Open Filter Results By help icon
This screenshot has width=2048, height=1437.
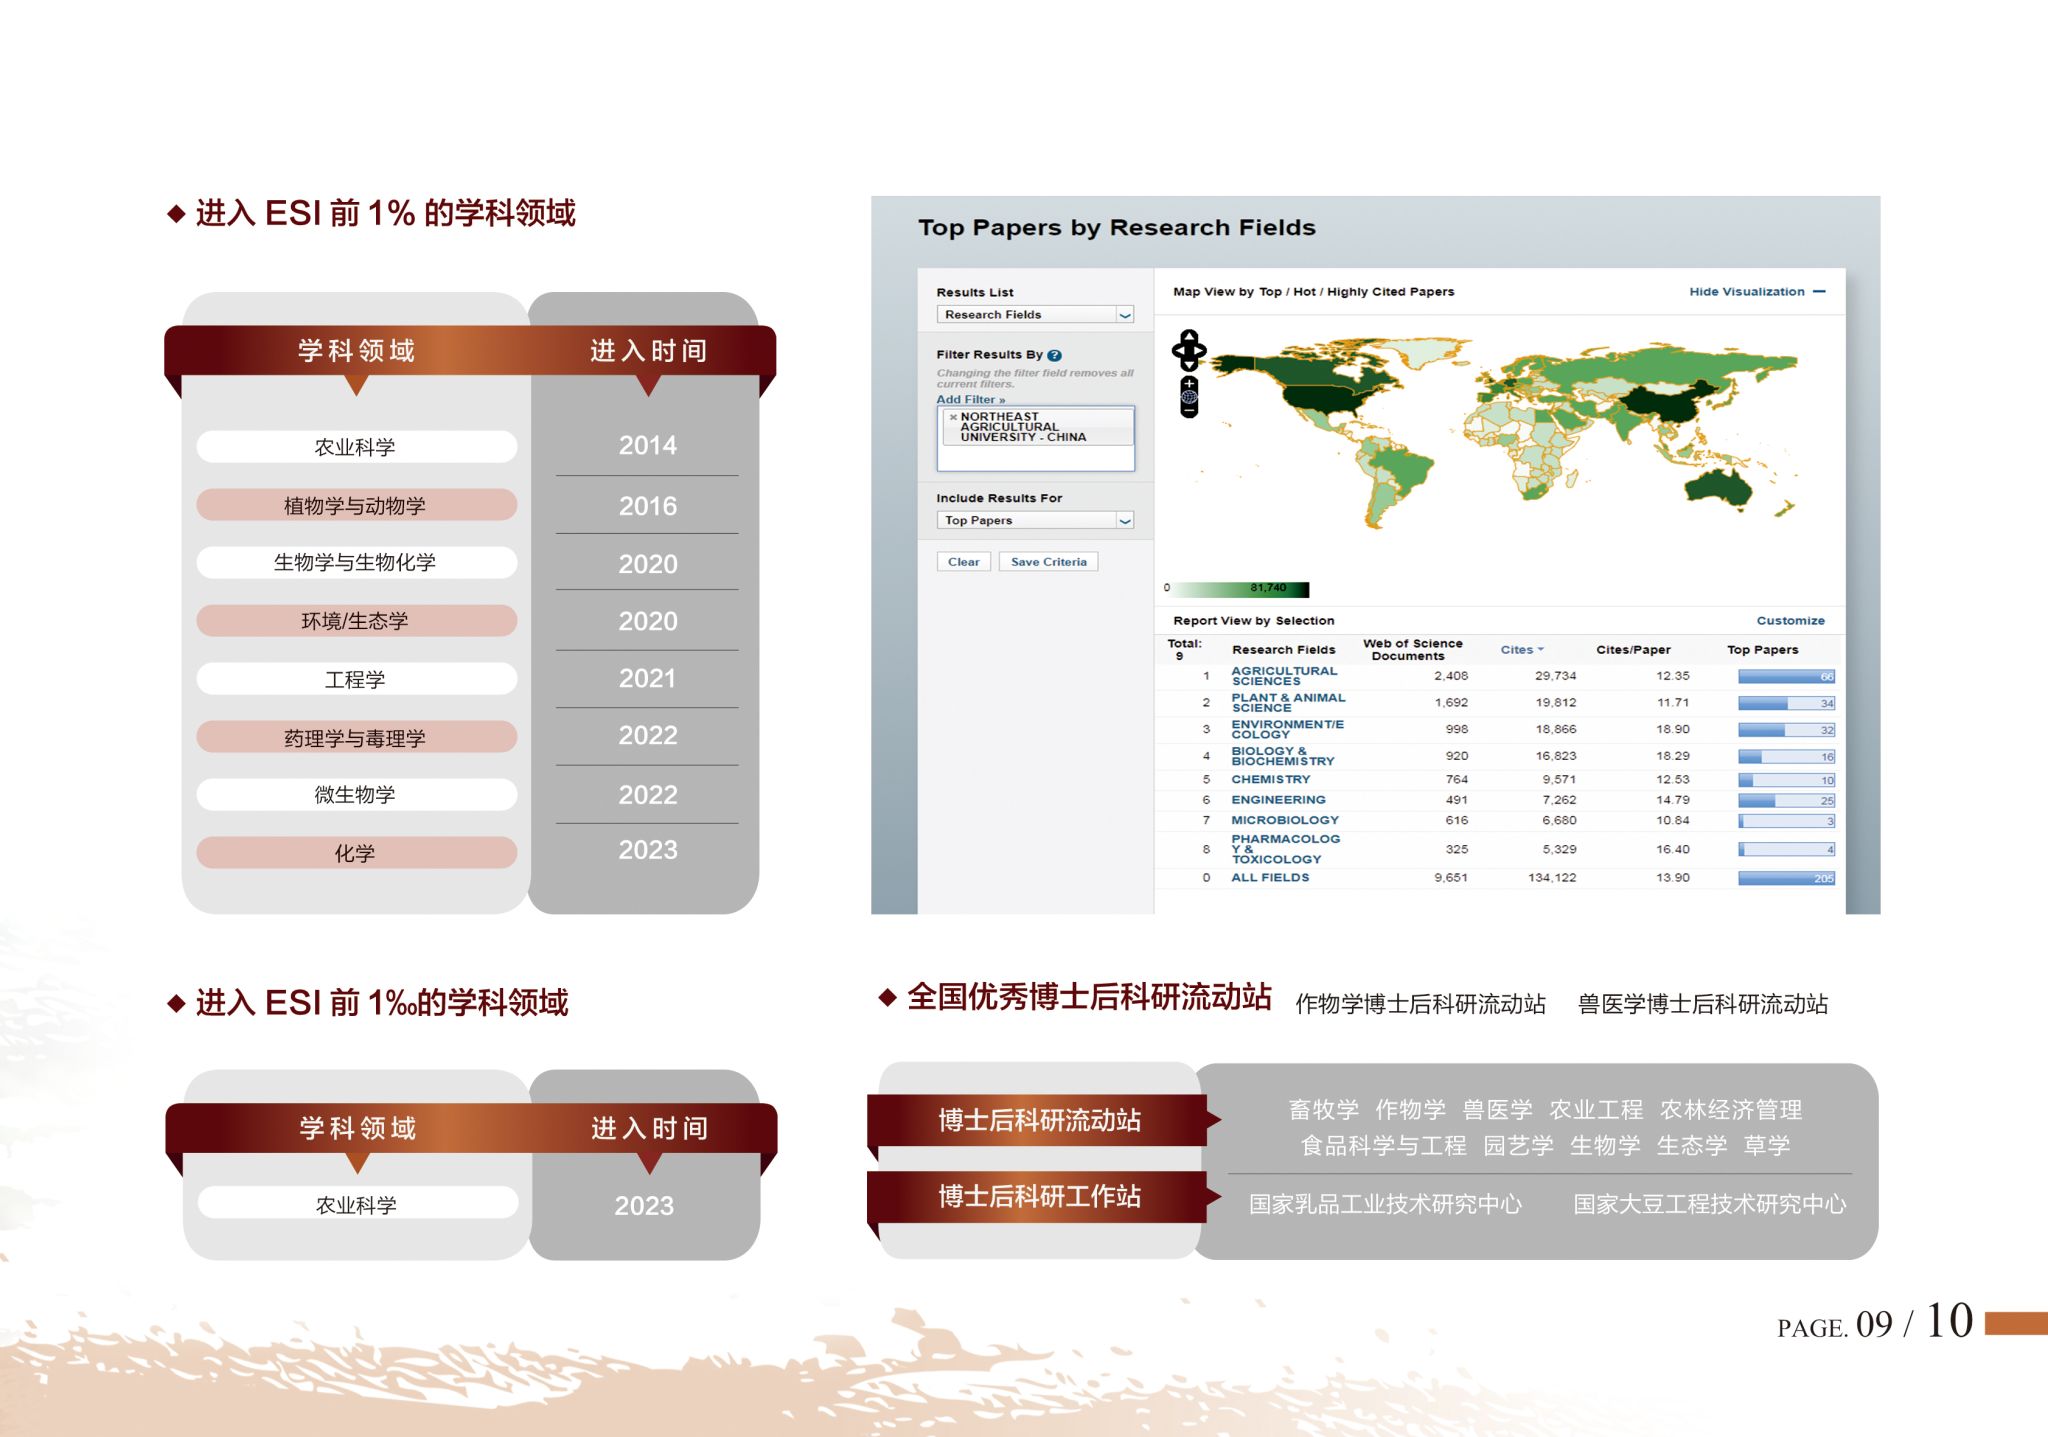(x=1054, y=355)
